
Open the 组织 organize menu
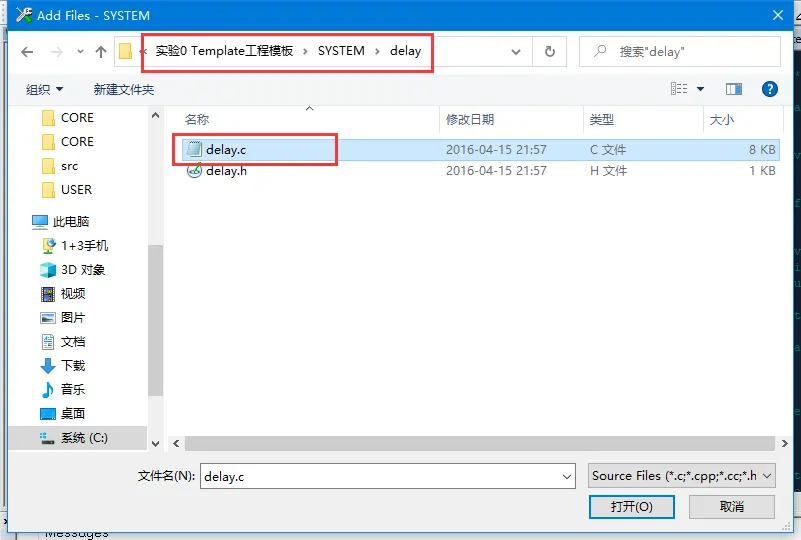44,90
